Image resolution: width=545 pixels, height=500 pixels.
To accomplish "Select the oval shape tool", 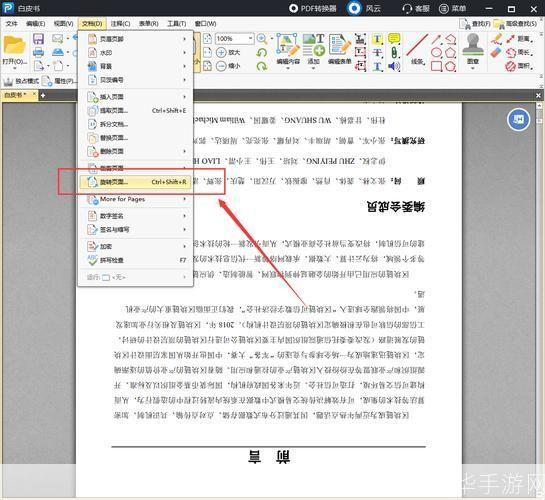I will coord(436,53).
